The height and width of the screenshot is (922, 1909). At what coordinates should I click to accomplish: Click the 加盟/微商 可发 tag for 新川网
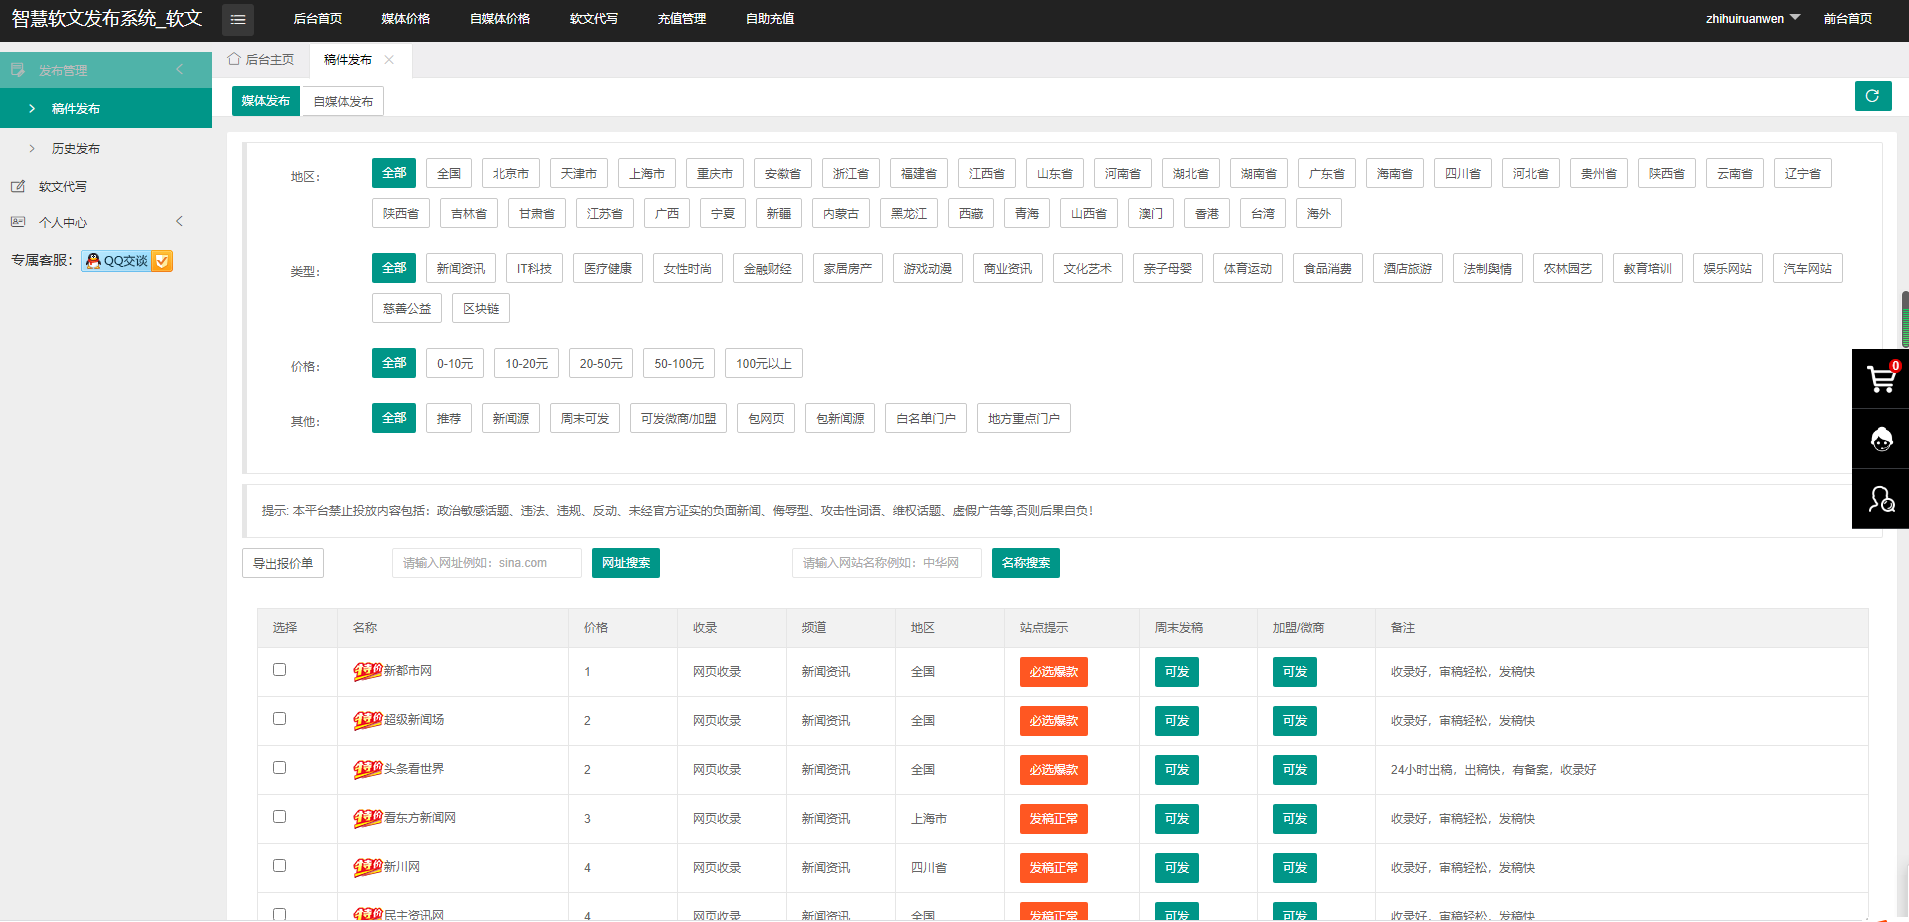1295,868
